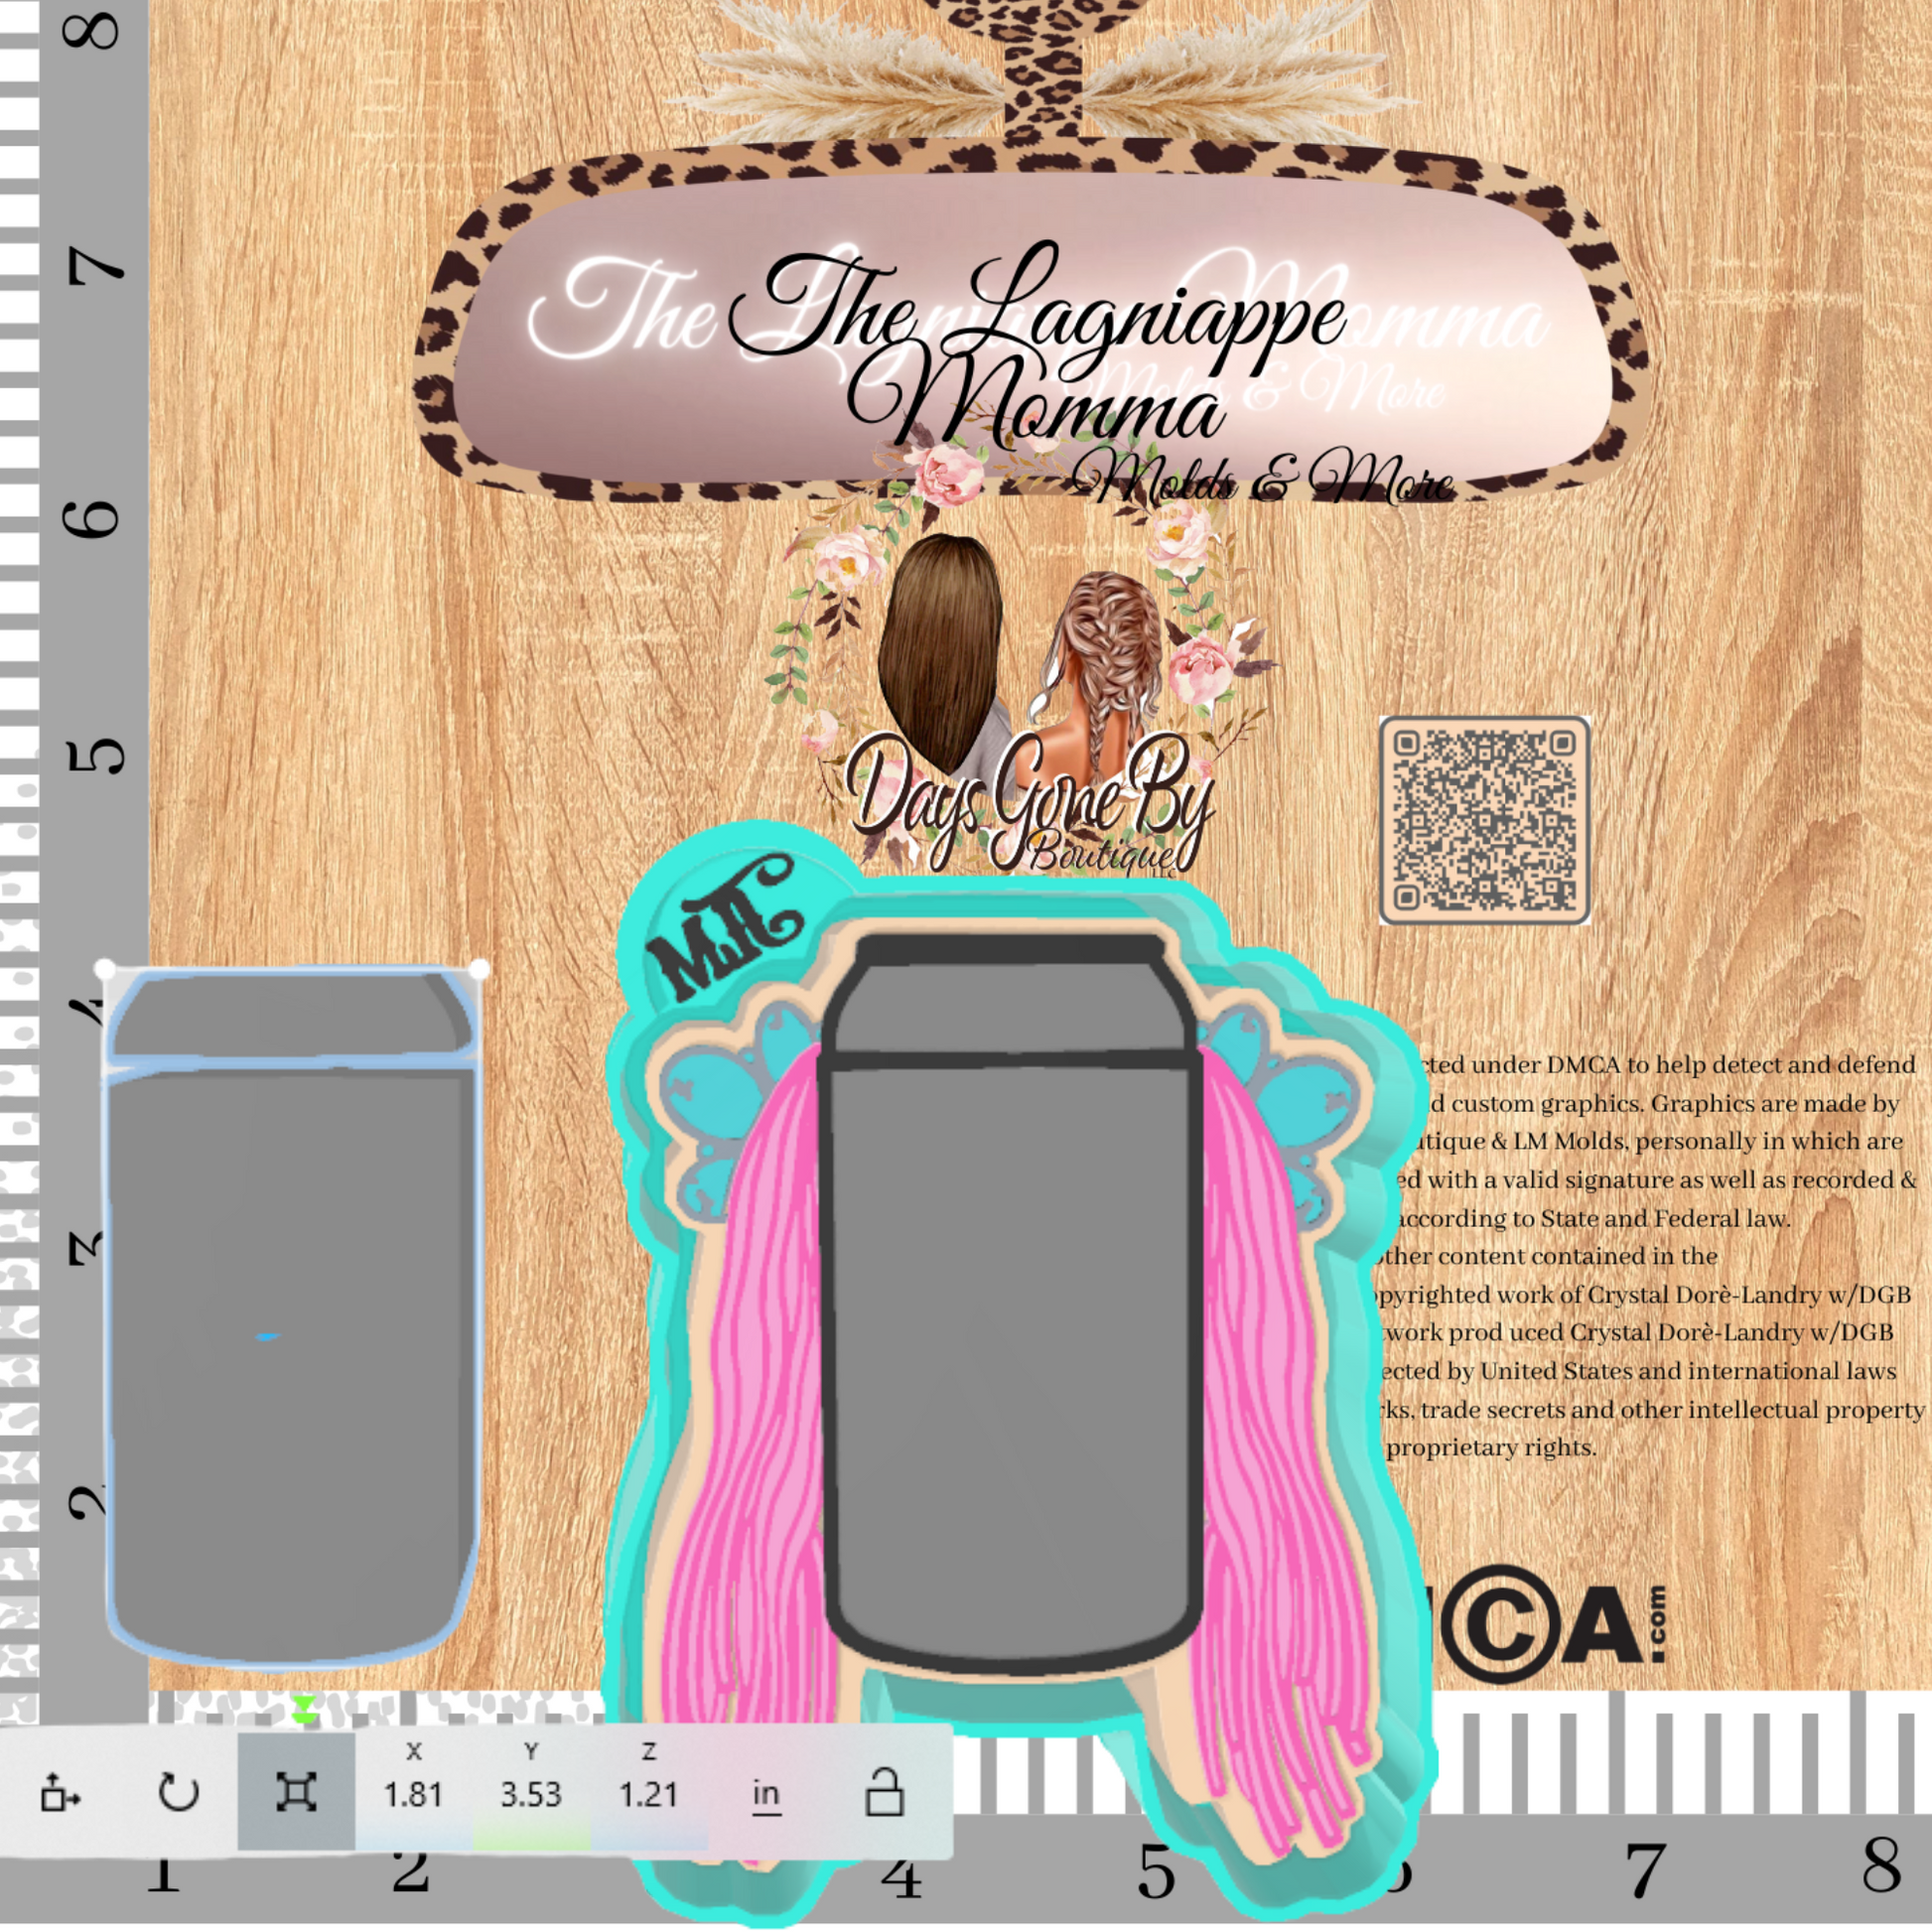The image size is (1932, 1932).
Task: Click the top-left selection handle of gray can
Action: pos(105,969)
